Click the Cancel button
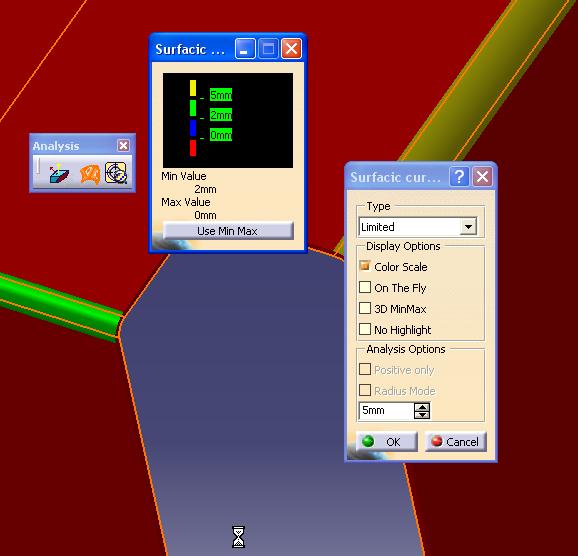The height and width of the screenshot is (556, 578). (x=456, y=441)
